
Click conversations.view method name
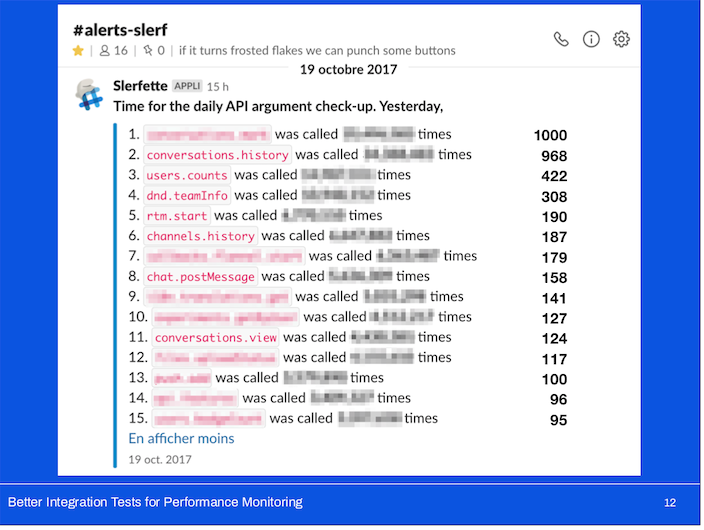tap(216, 337)
